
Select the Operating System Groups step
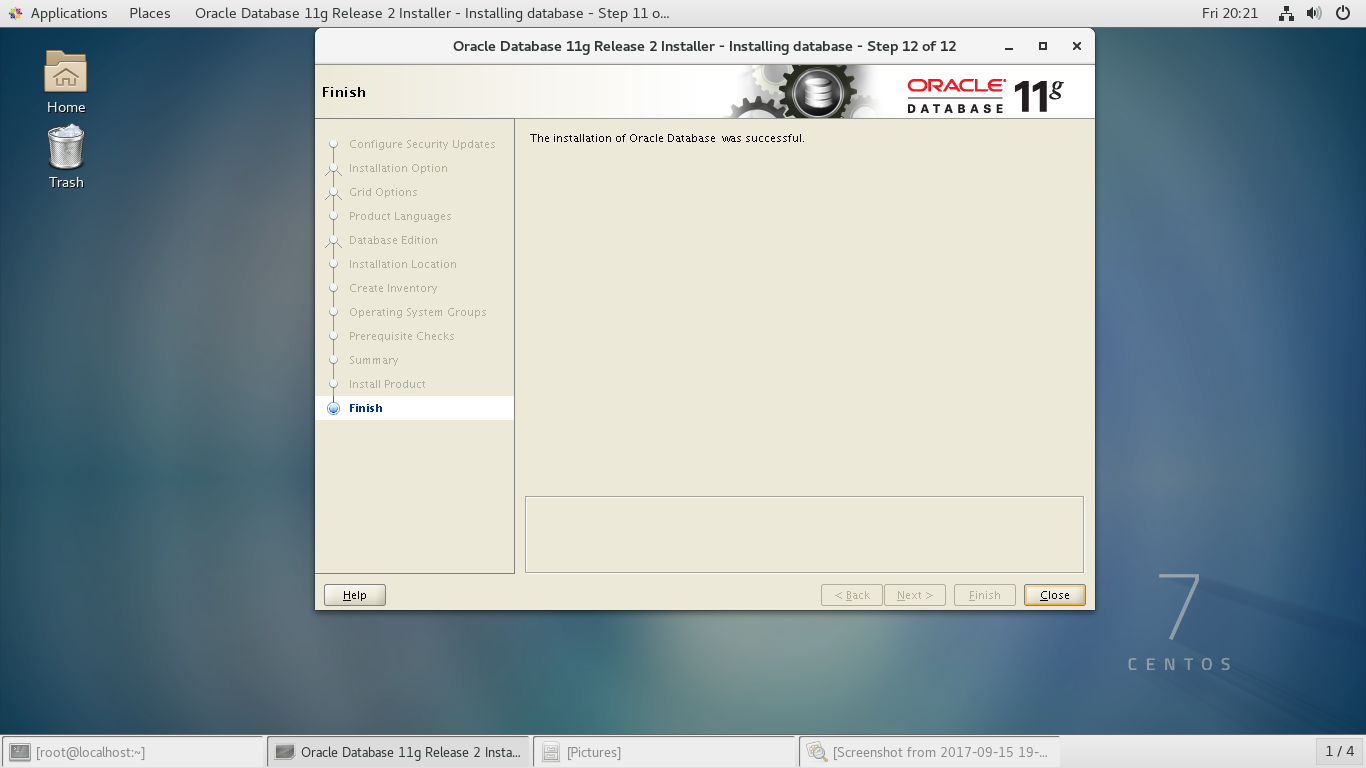coord(417,312)
